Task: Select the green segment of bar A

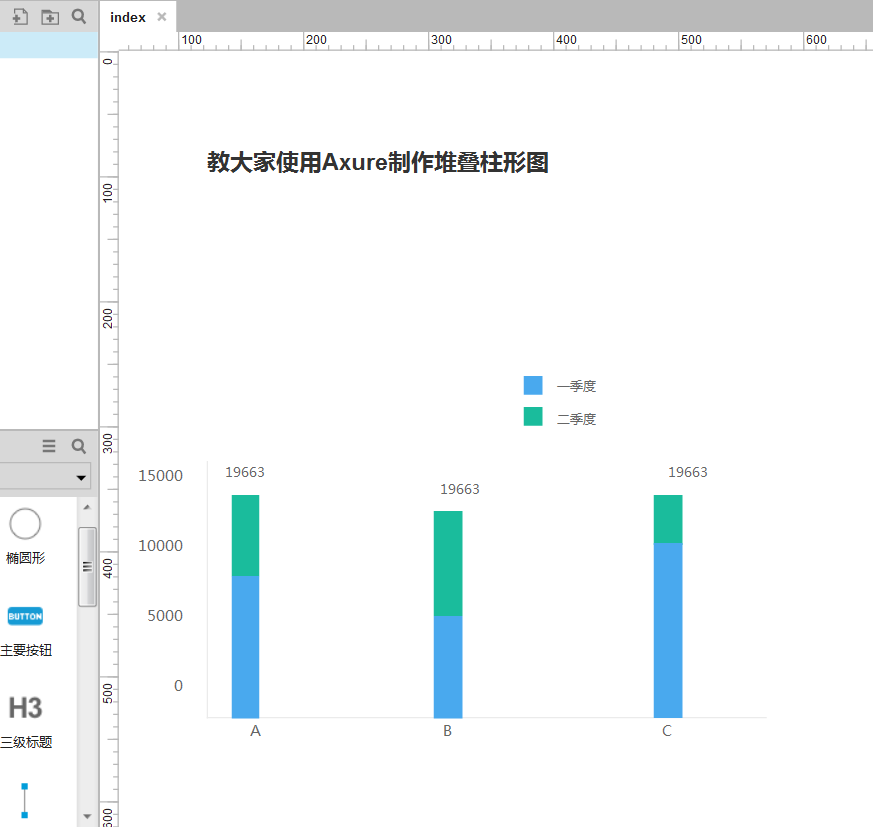Action: (246, 535)
